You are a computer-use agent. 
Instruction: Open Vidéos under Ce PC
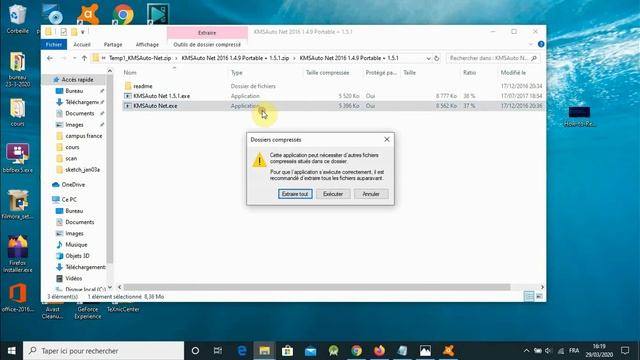tap(73, 278)
